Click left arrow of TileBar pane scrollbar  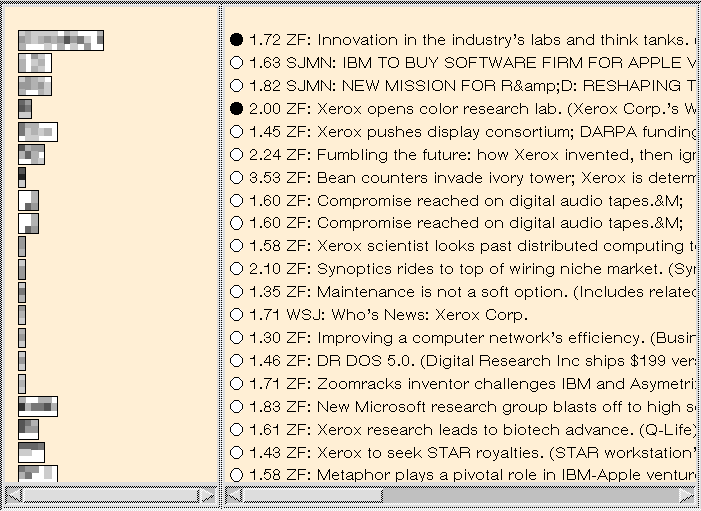click(x=12, y=495)
